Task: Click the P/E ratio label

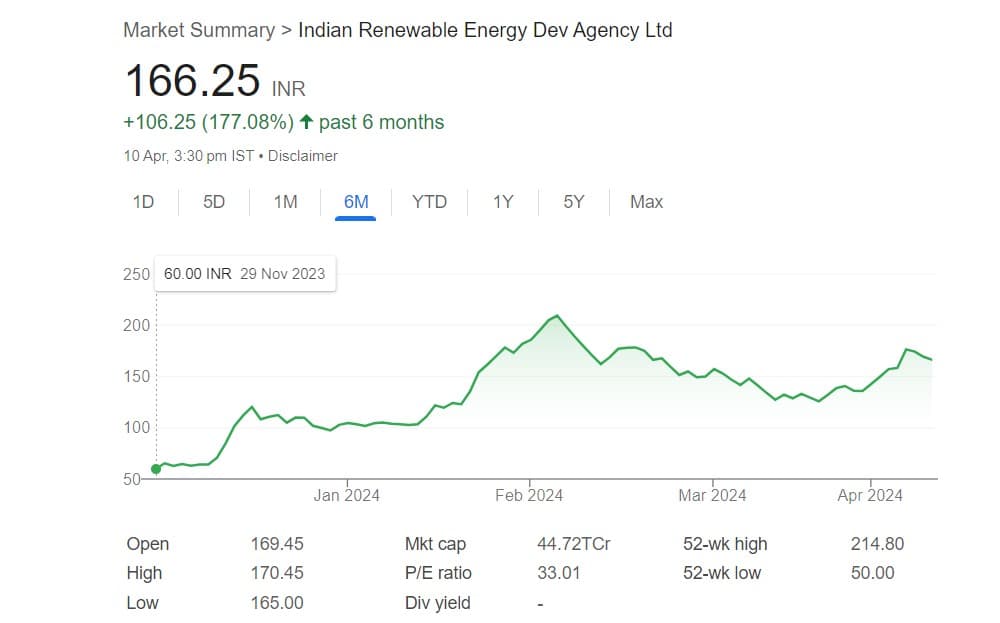Action: (x=438, y=573)
